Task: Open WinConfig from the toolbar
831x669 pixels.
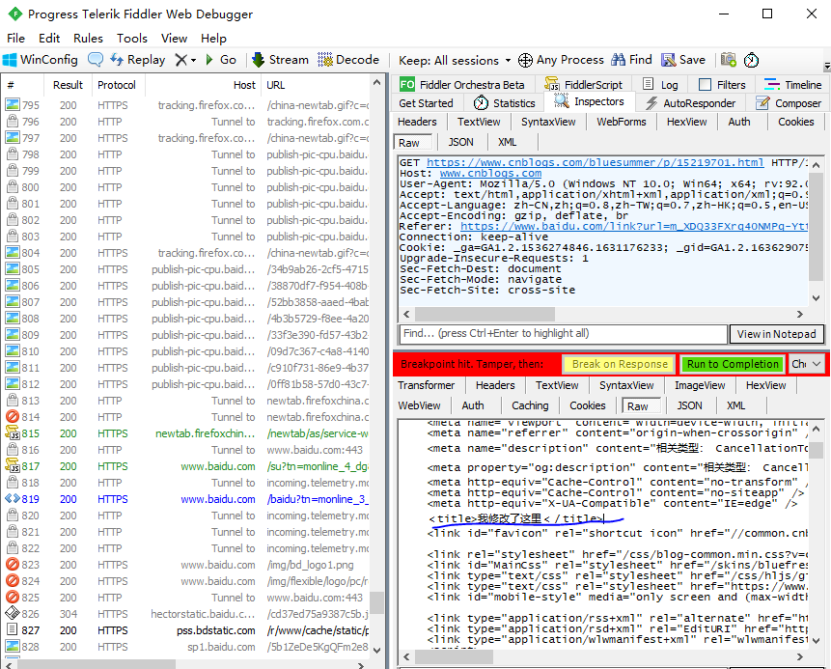Action: 40,60
